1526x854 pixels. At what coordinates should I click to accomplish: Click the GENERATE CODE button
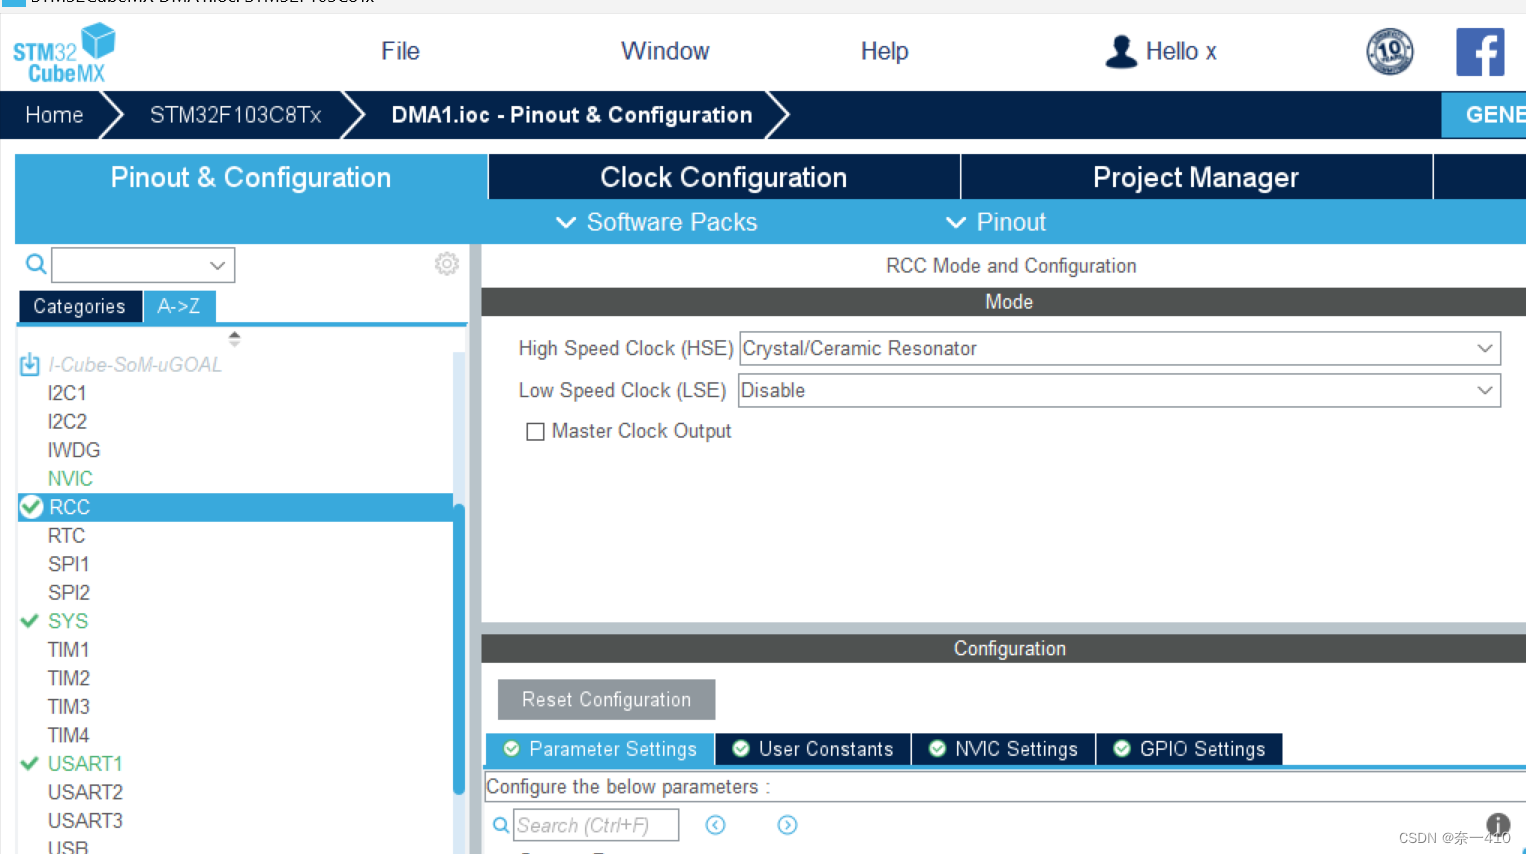pyautogui.click(x=1484, y=115)
